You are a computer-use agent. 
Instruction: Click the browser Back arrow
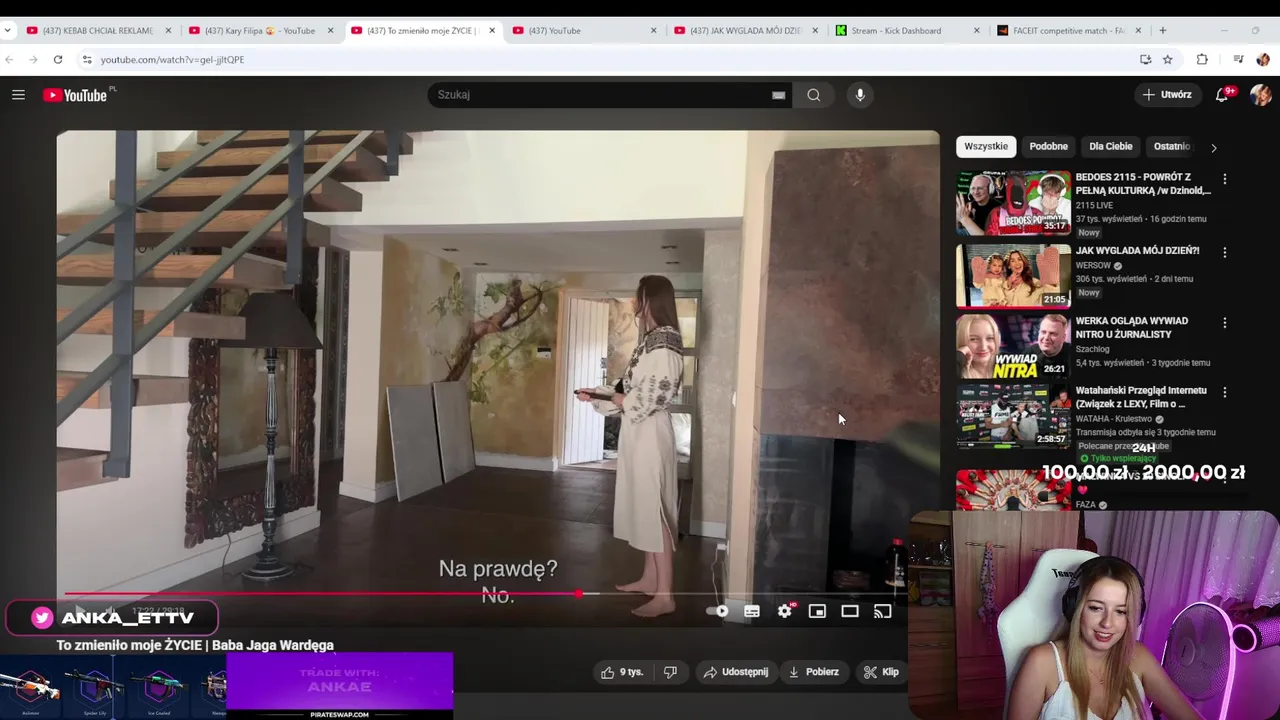pos(9,60)
